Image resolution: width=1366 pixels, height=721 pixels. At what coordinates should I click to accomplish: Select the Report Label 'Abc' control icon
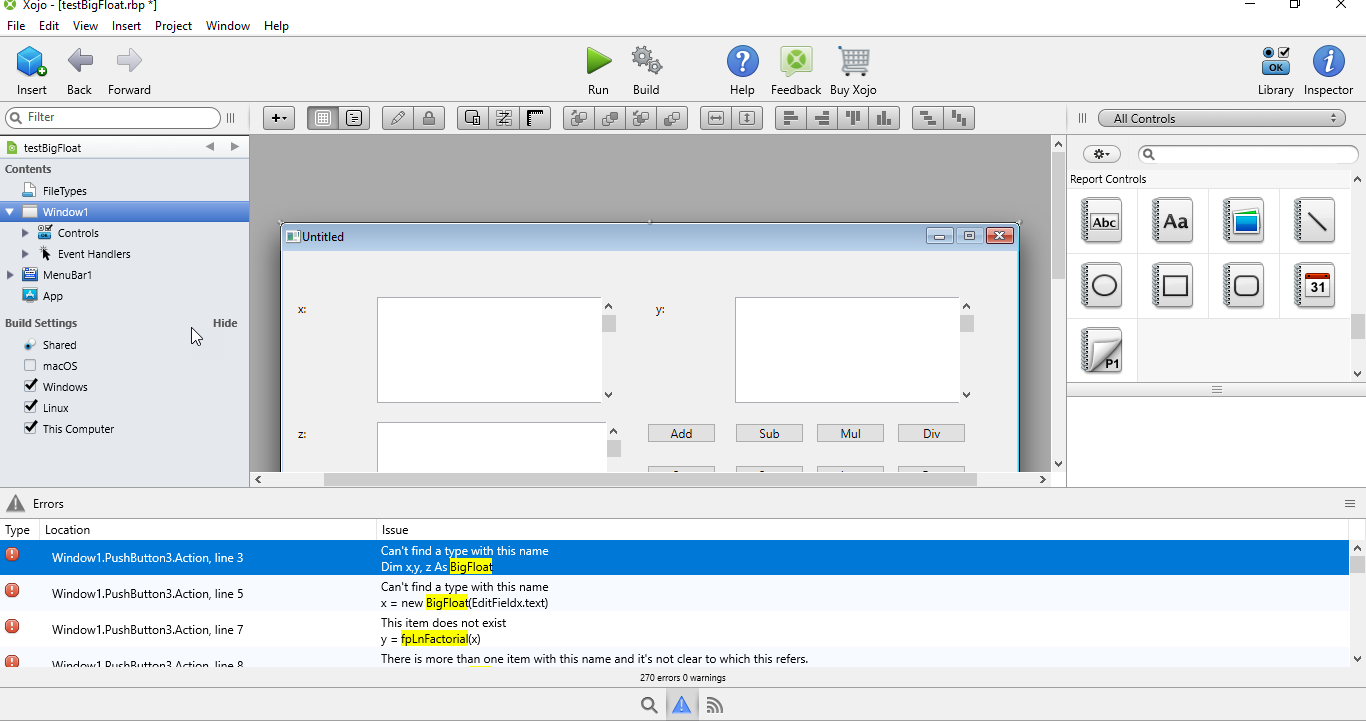pyautogui.click(x=1102, y=220)
